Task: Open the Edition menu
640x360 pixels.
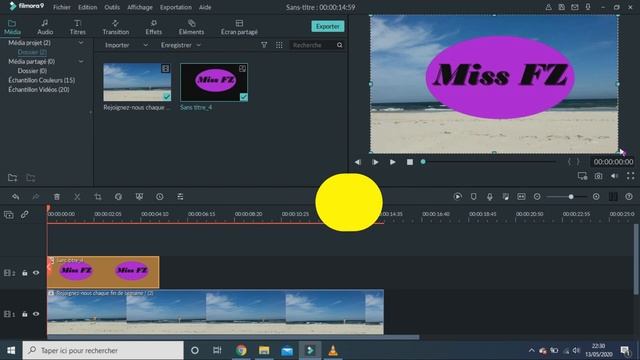Action: [x=88, y=7]
